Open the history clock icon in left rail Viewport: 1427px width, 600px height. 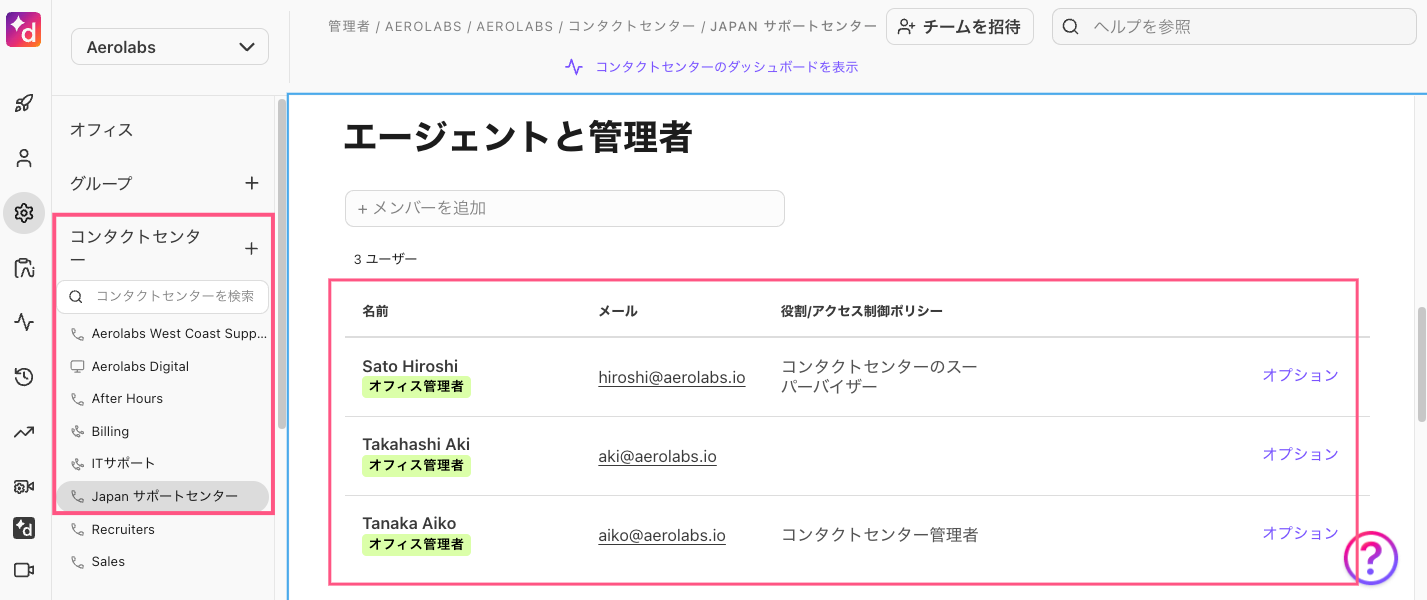pos(25,377)
